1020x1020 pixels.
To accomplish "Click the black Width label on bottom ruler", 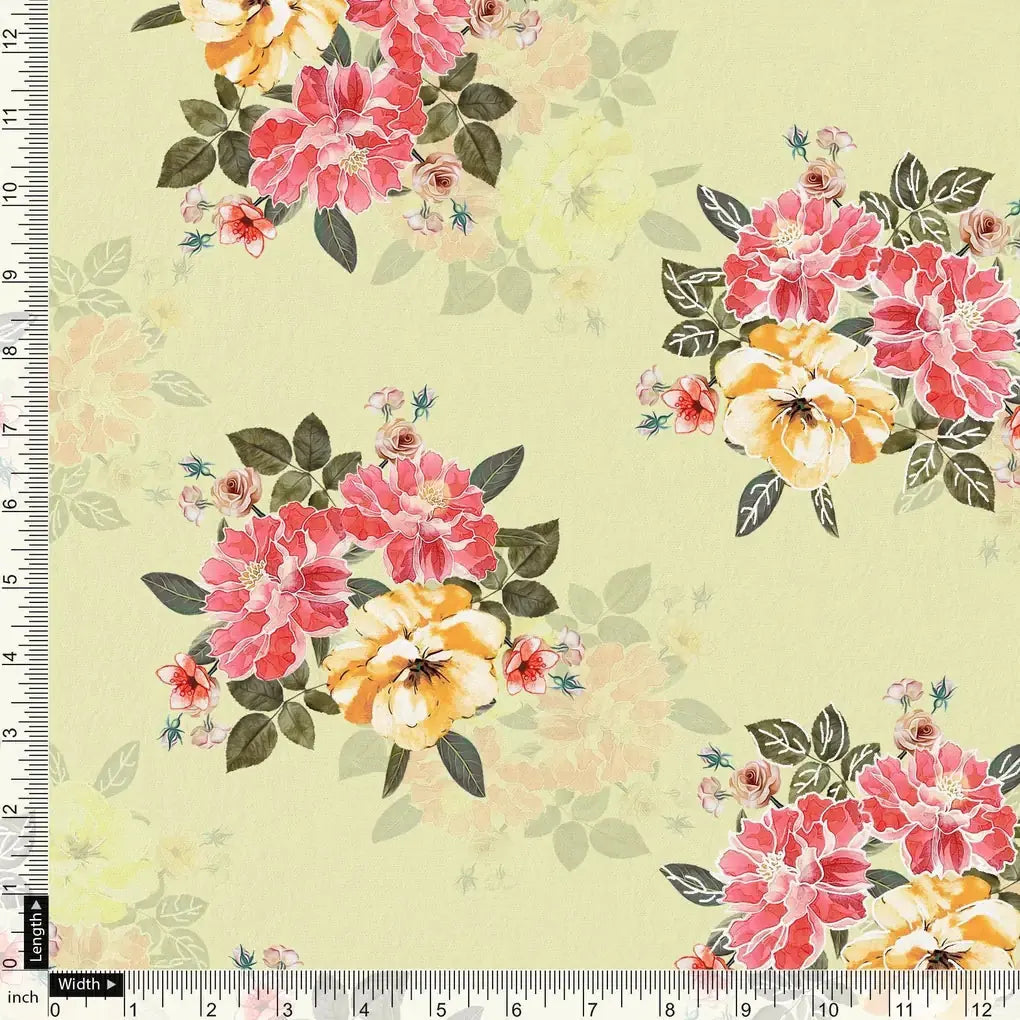I will [80, 984].
